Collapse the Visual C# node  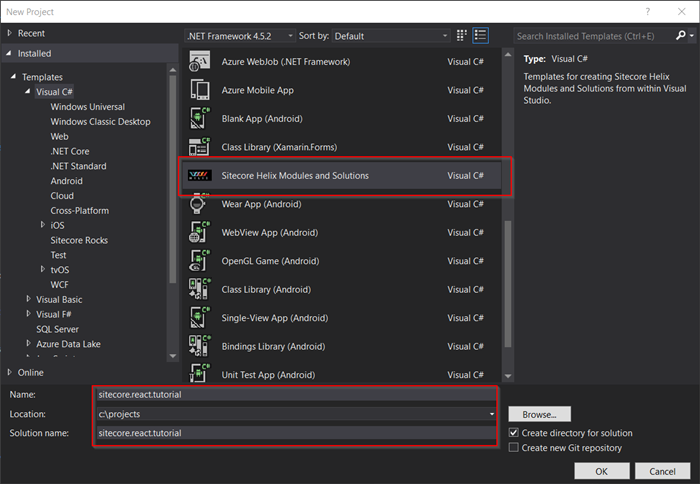(28, 92)
